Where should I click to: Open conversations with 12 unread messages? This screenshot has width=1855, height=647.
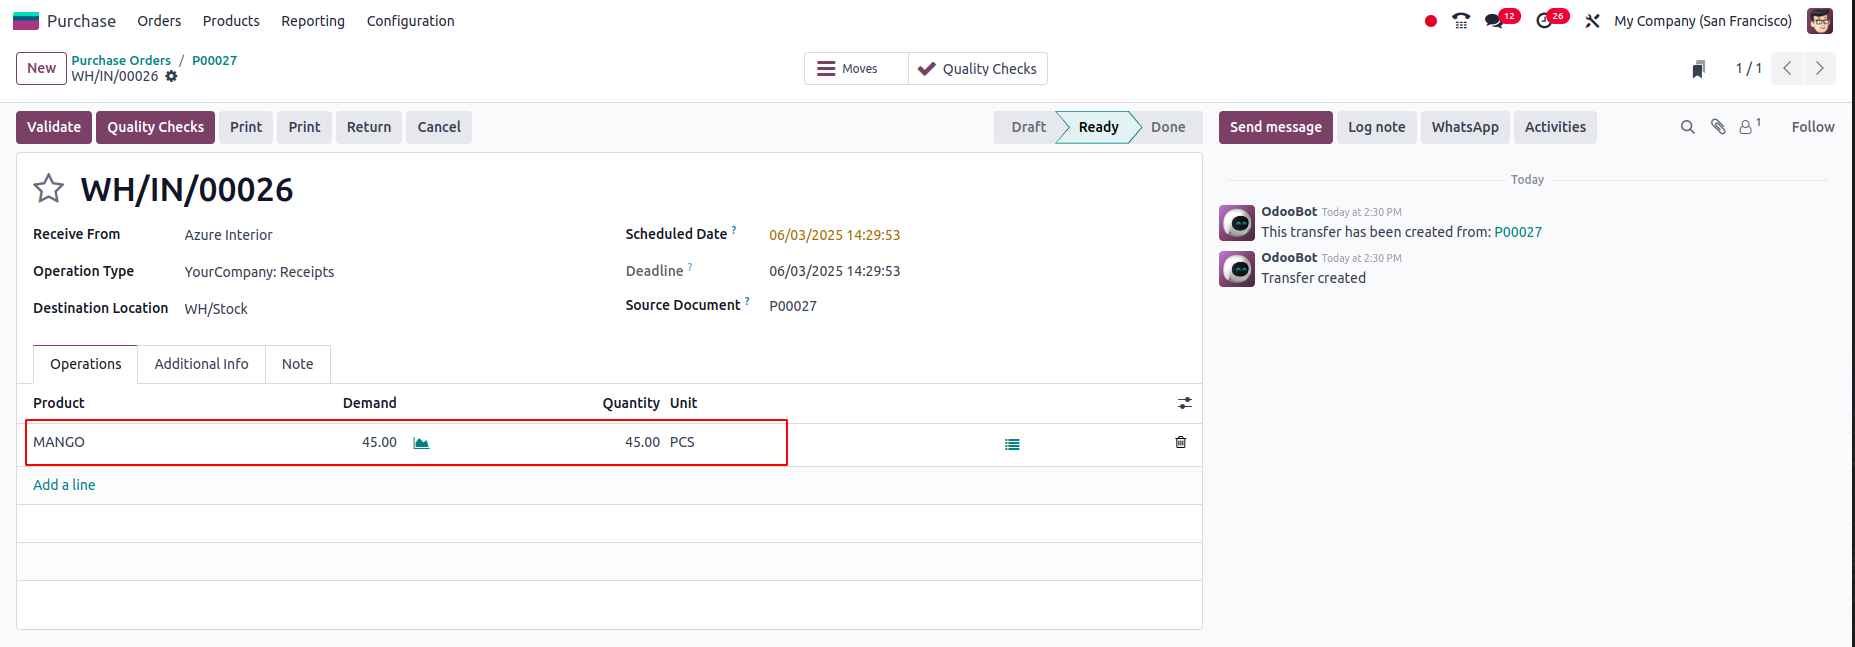pos(1502,20)
